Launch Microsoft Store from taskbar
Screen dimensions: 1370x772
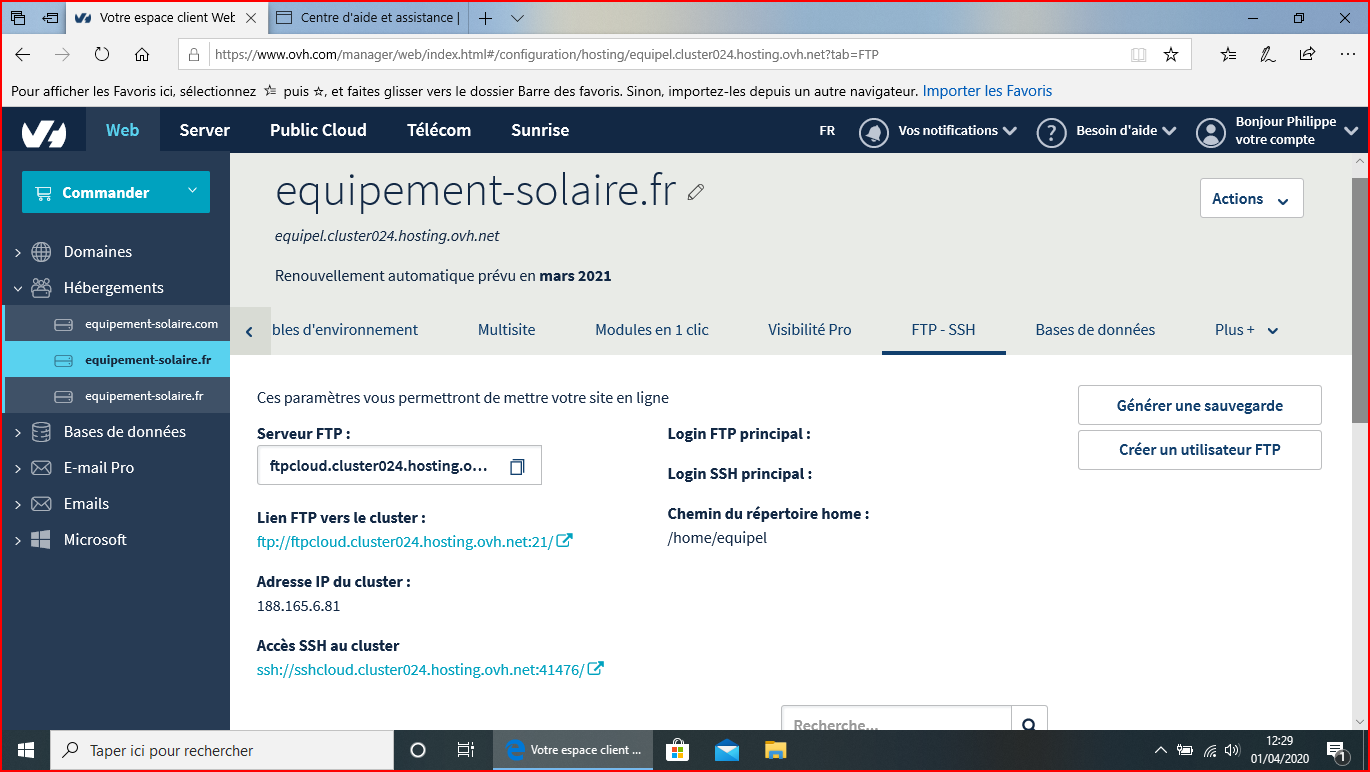[x=678, y=750]
